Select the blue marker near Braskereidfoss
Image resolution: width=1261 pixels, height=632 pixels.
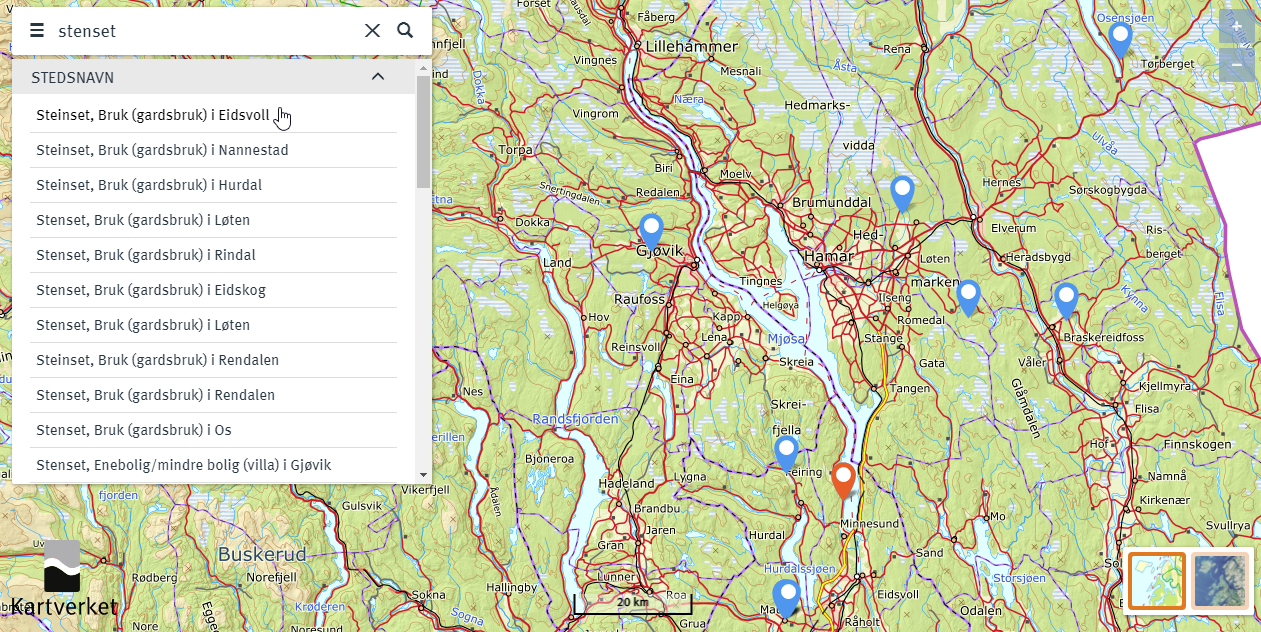tap(1066, 300)
